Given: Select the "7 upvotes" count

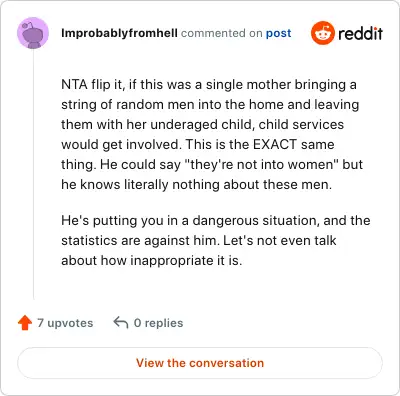Looking at the screenshot, I should tap(65, 323).
